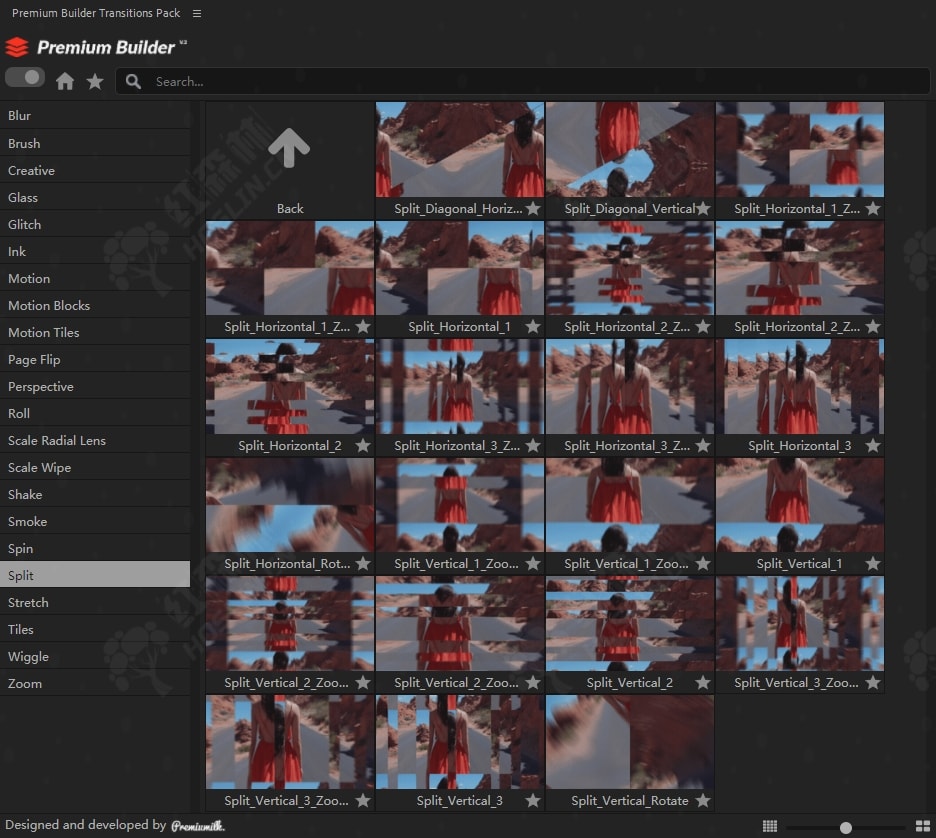Click the Premium Builder logo icon
936x838 pixels.
17,47
